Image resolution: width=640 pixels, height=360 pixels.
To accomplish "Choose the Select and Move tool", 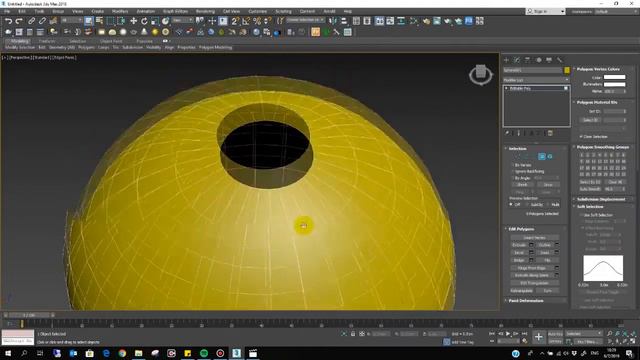I will tap(133, 21).
